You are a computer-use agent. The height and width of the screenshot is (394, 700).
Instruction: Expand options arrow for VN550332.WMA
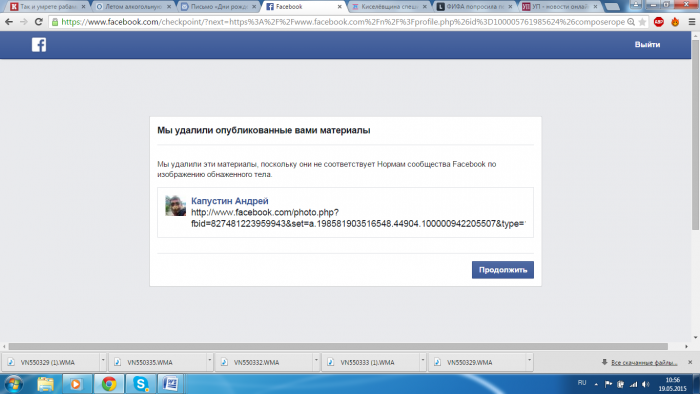(316, 360)
